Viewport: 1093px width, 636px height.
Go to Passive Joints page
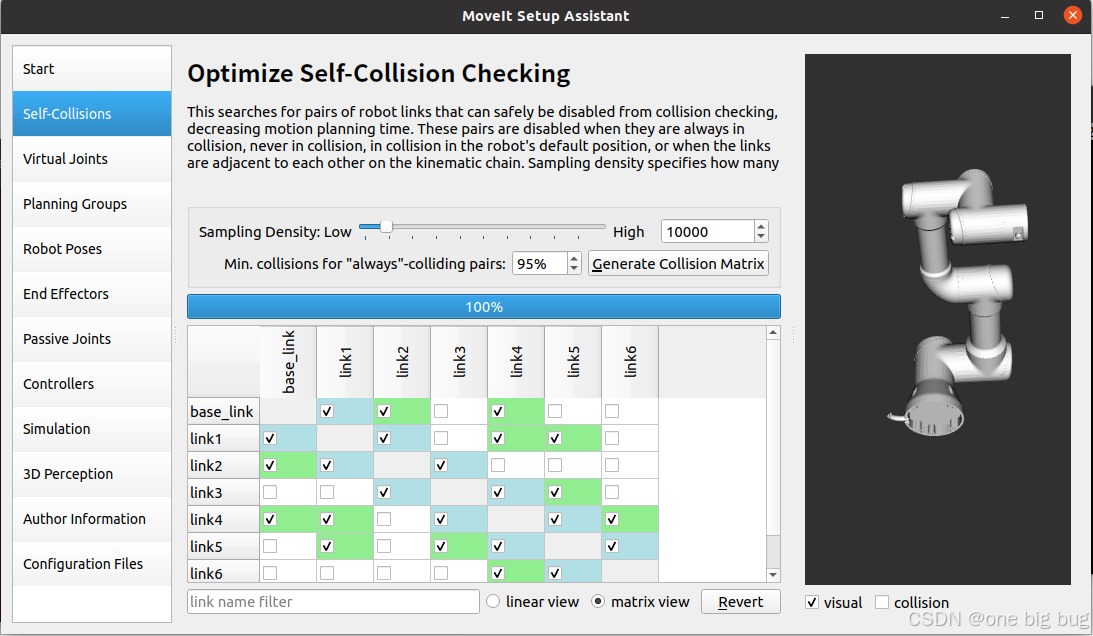click(92, 339)
